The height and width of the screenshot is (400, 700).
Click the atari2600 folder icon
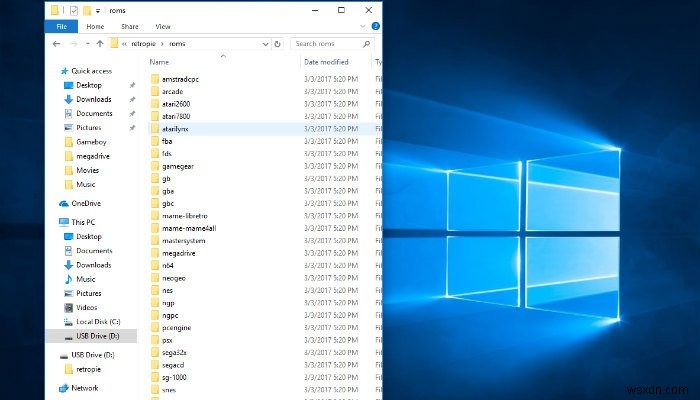tap(155, 104)
